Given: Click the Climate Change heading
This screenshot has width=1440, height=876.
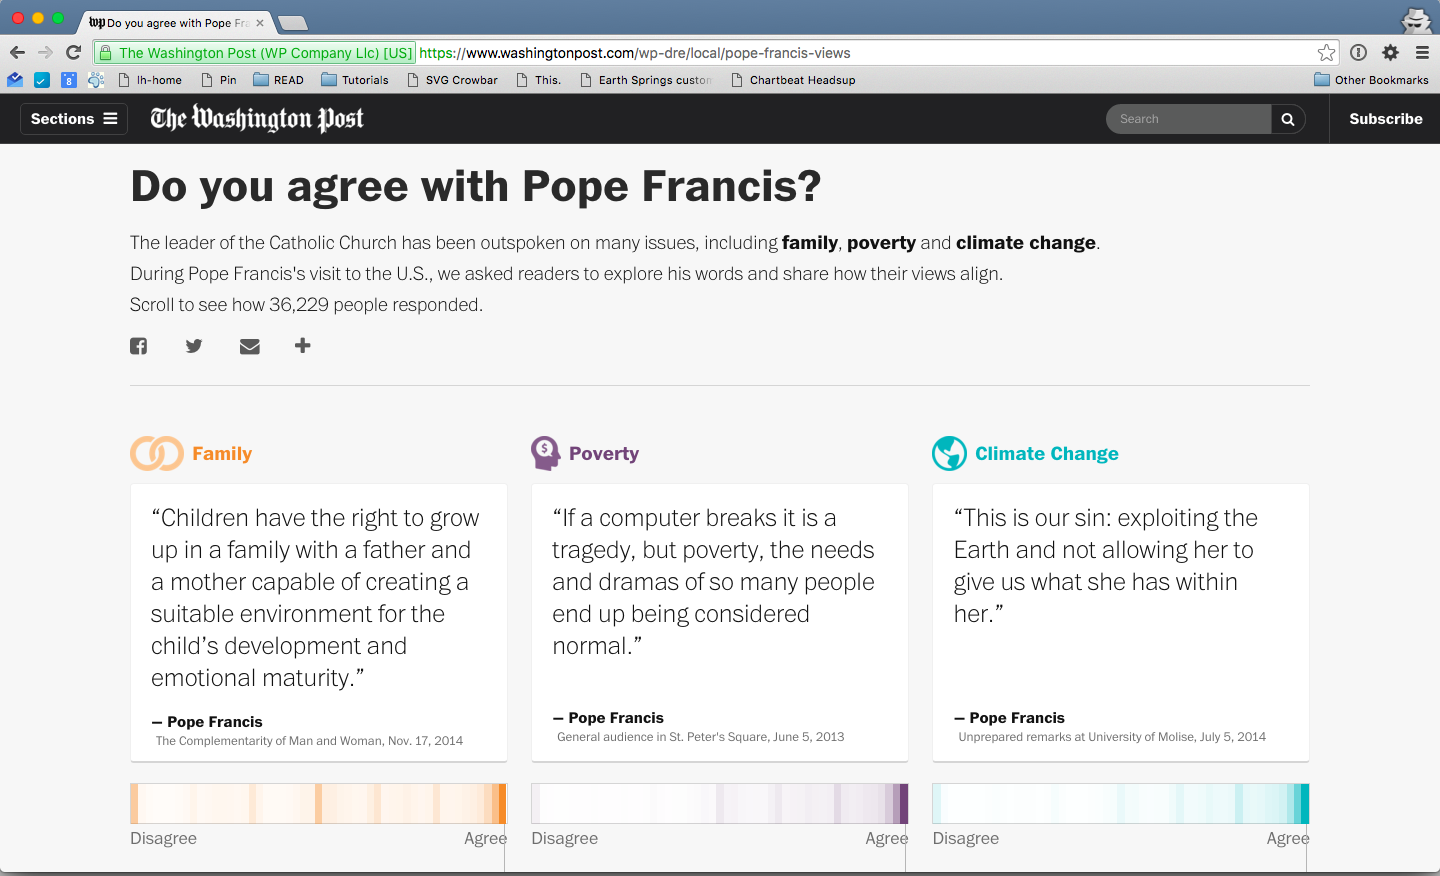Looking at the screenshot, I should tap(1047, 454).
